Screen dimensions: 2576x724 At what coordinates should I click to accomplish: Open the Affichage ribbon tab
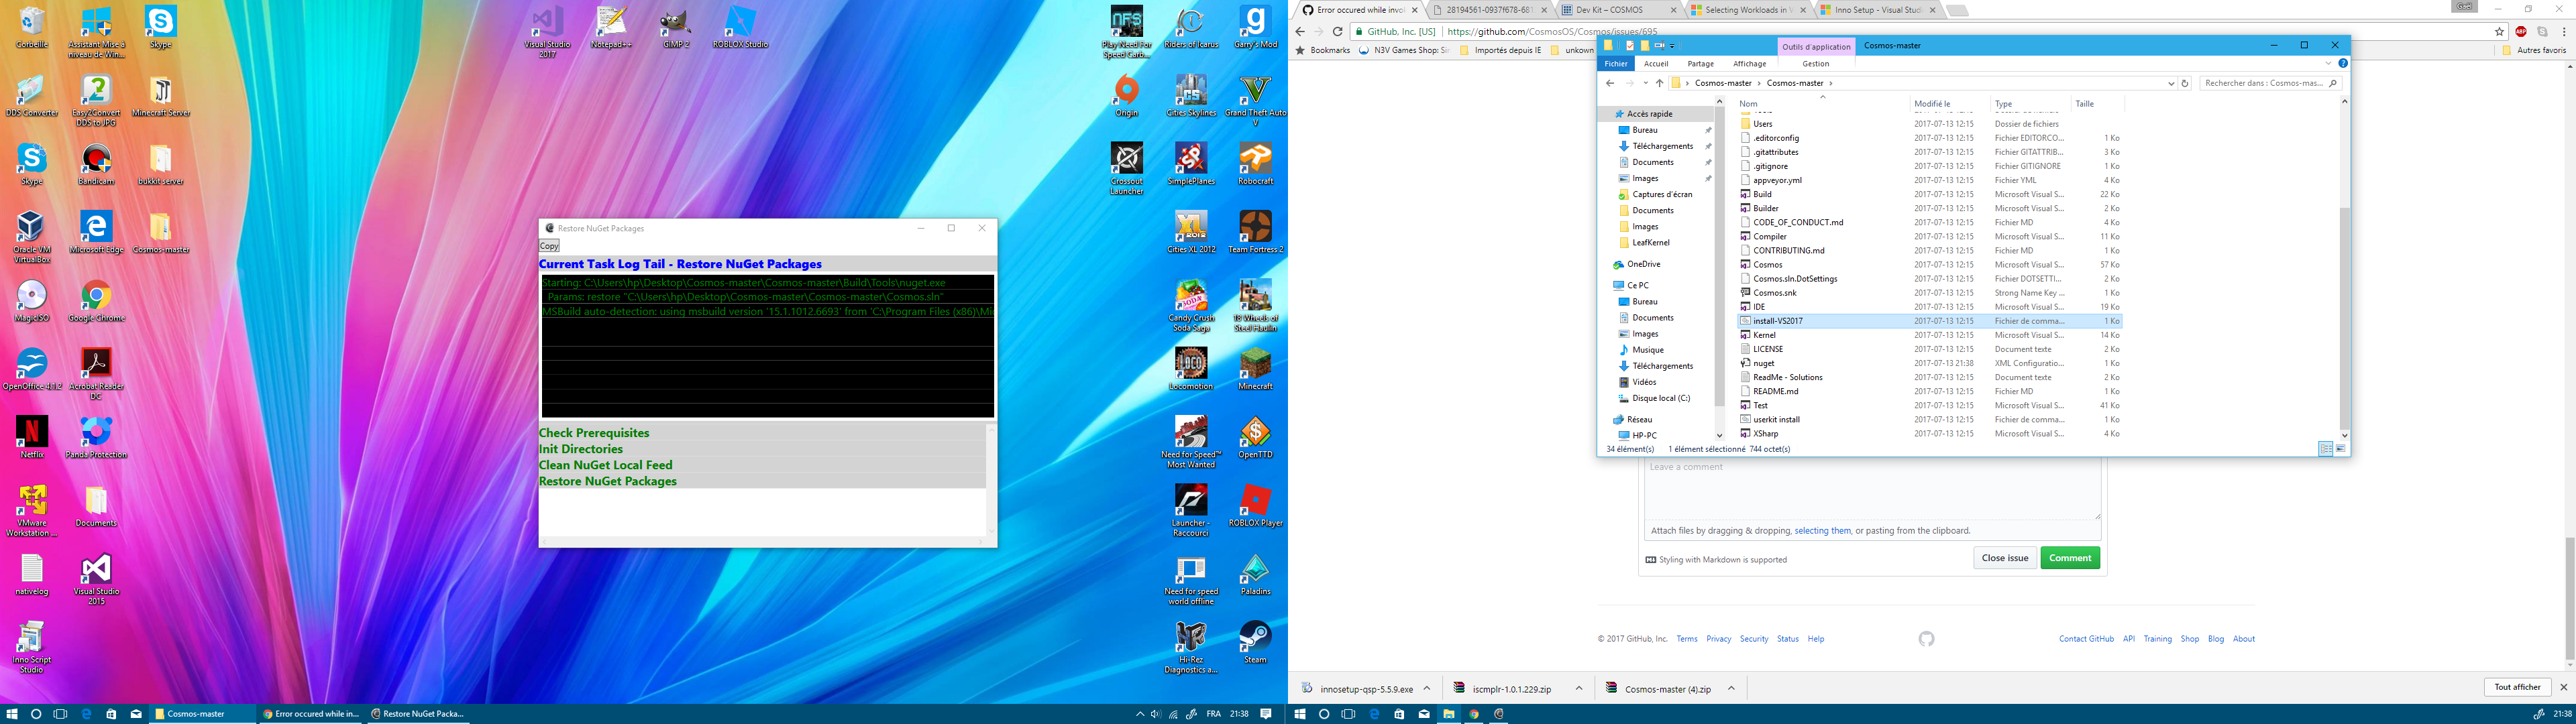[x=1749, y=64]
